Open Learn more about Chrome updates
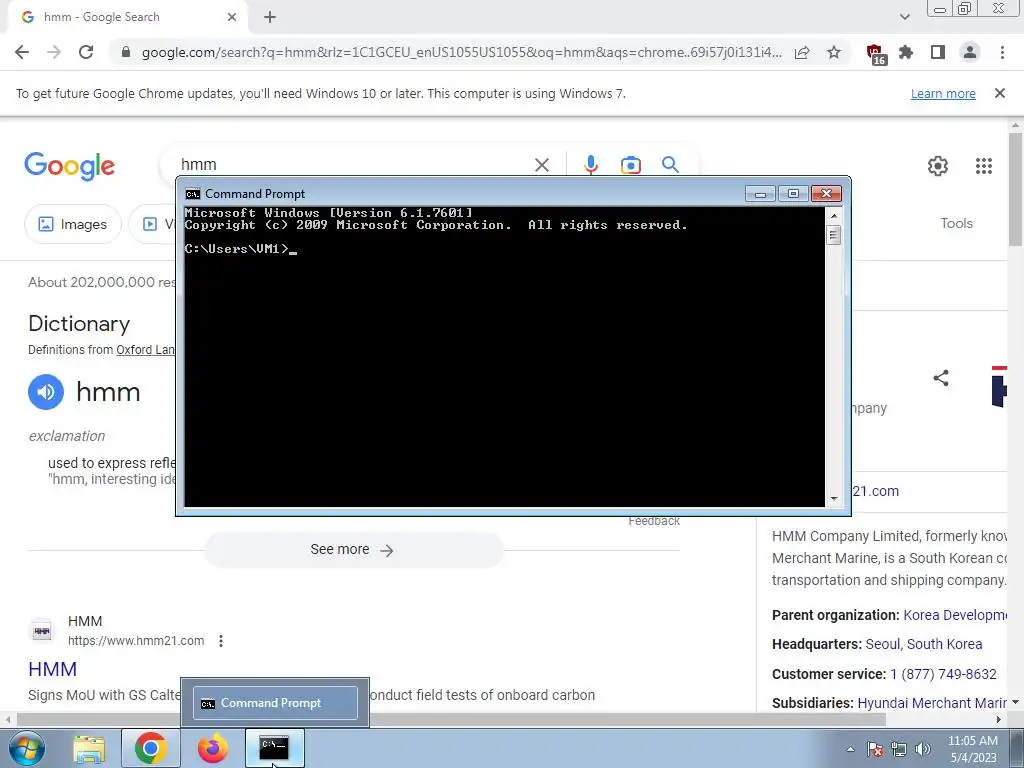The width and height of the screenshot is (1024, 768). pos(943,94)
